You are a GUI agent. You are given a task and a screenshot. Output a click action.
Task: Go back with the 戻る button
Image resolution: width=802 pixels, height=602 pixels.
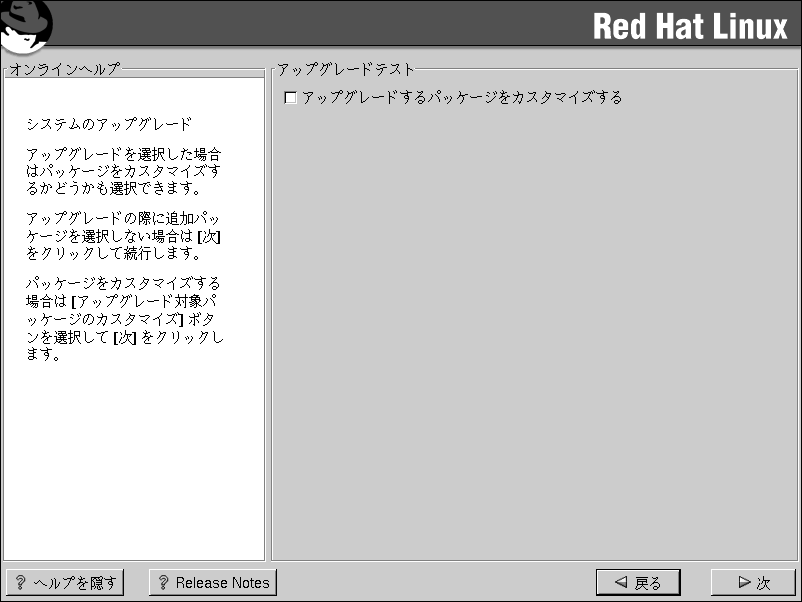tap(637, 583)
